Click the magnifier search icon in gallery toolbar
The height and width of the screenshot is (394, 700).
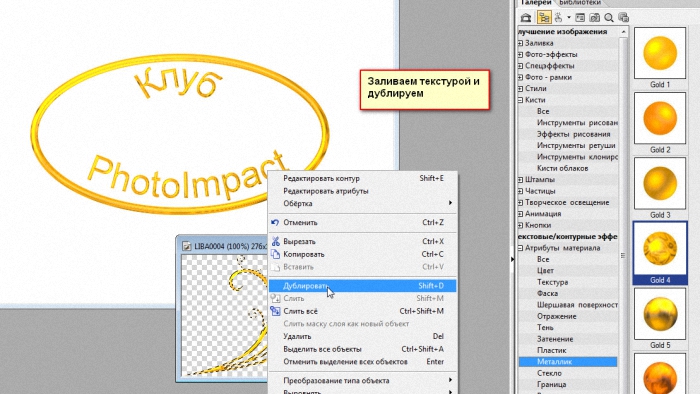point(608,17)
